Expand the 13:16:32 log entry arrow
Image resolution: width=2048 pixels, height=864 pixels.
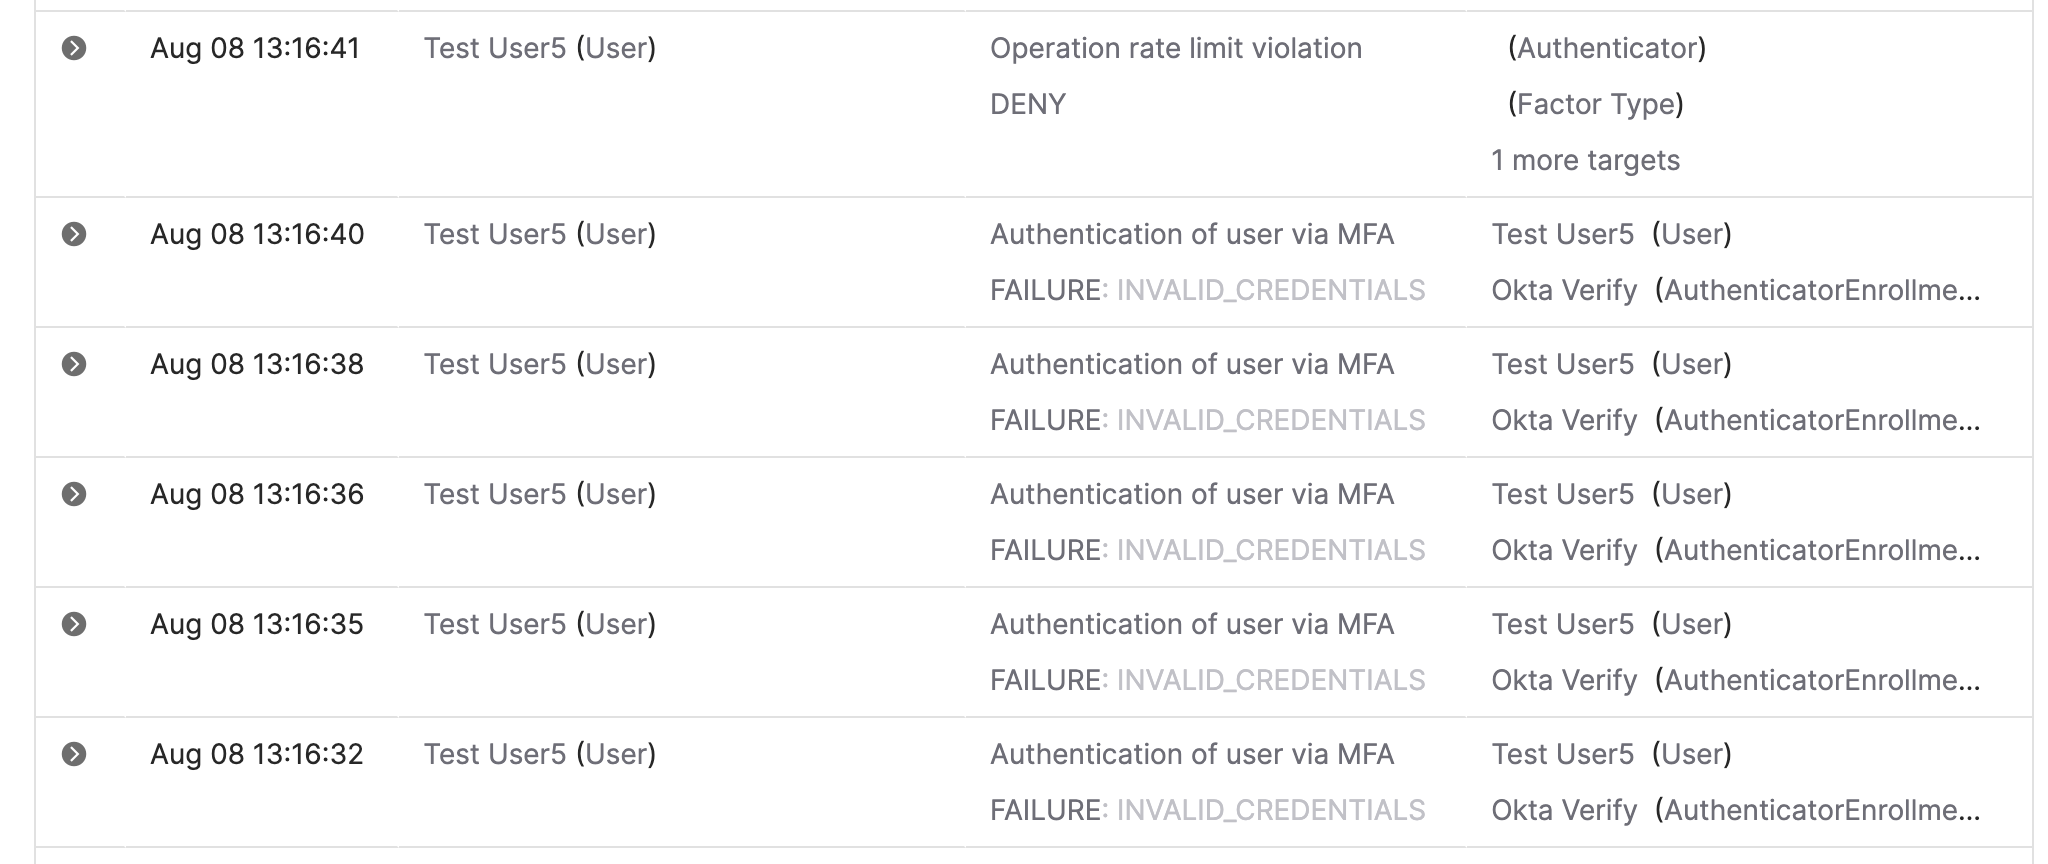[74, 754]
